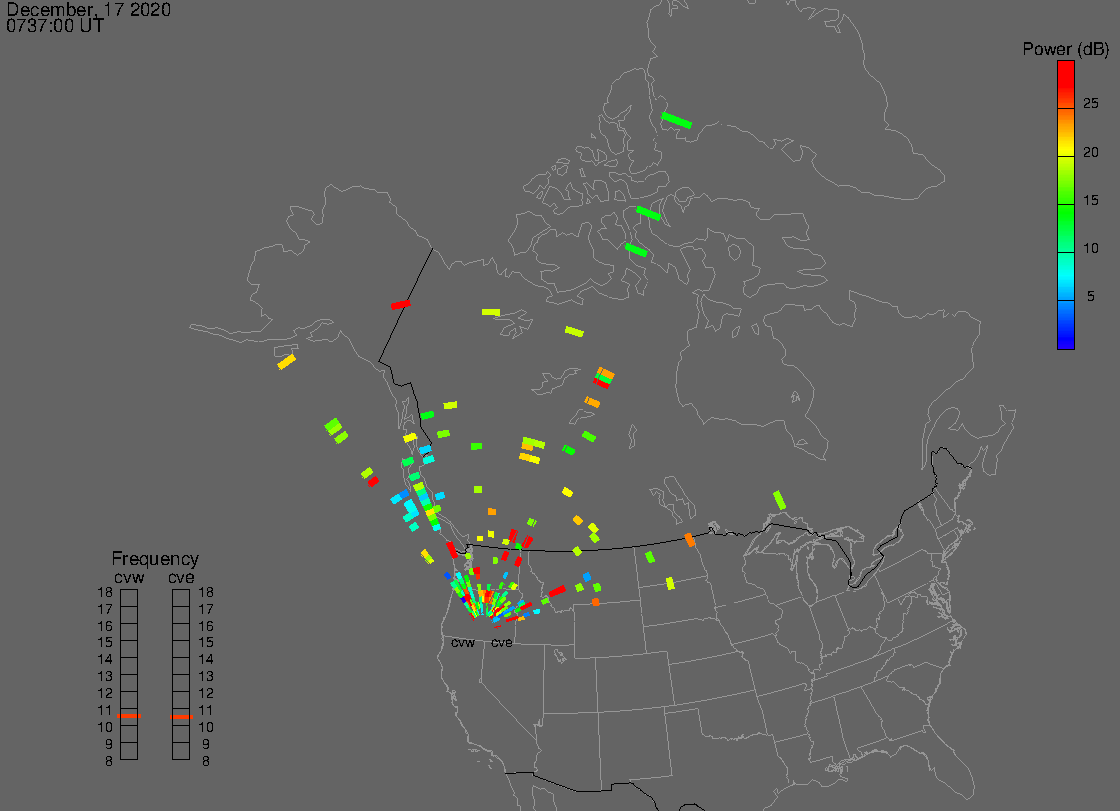
Task: Click the 5 tick label on Power scale
Action: [x=1091, y=296]
